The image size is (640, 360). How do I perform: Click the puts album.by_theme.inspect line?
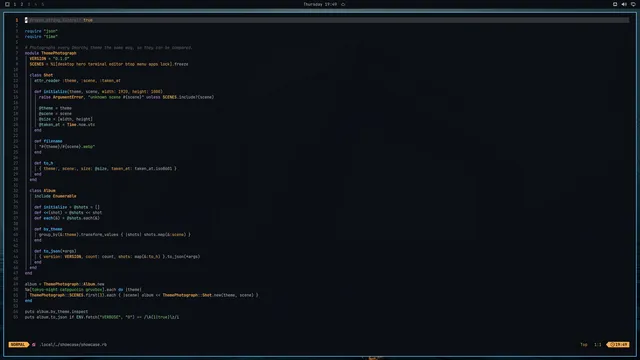(56, 311)
